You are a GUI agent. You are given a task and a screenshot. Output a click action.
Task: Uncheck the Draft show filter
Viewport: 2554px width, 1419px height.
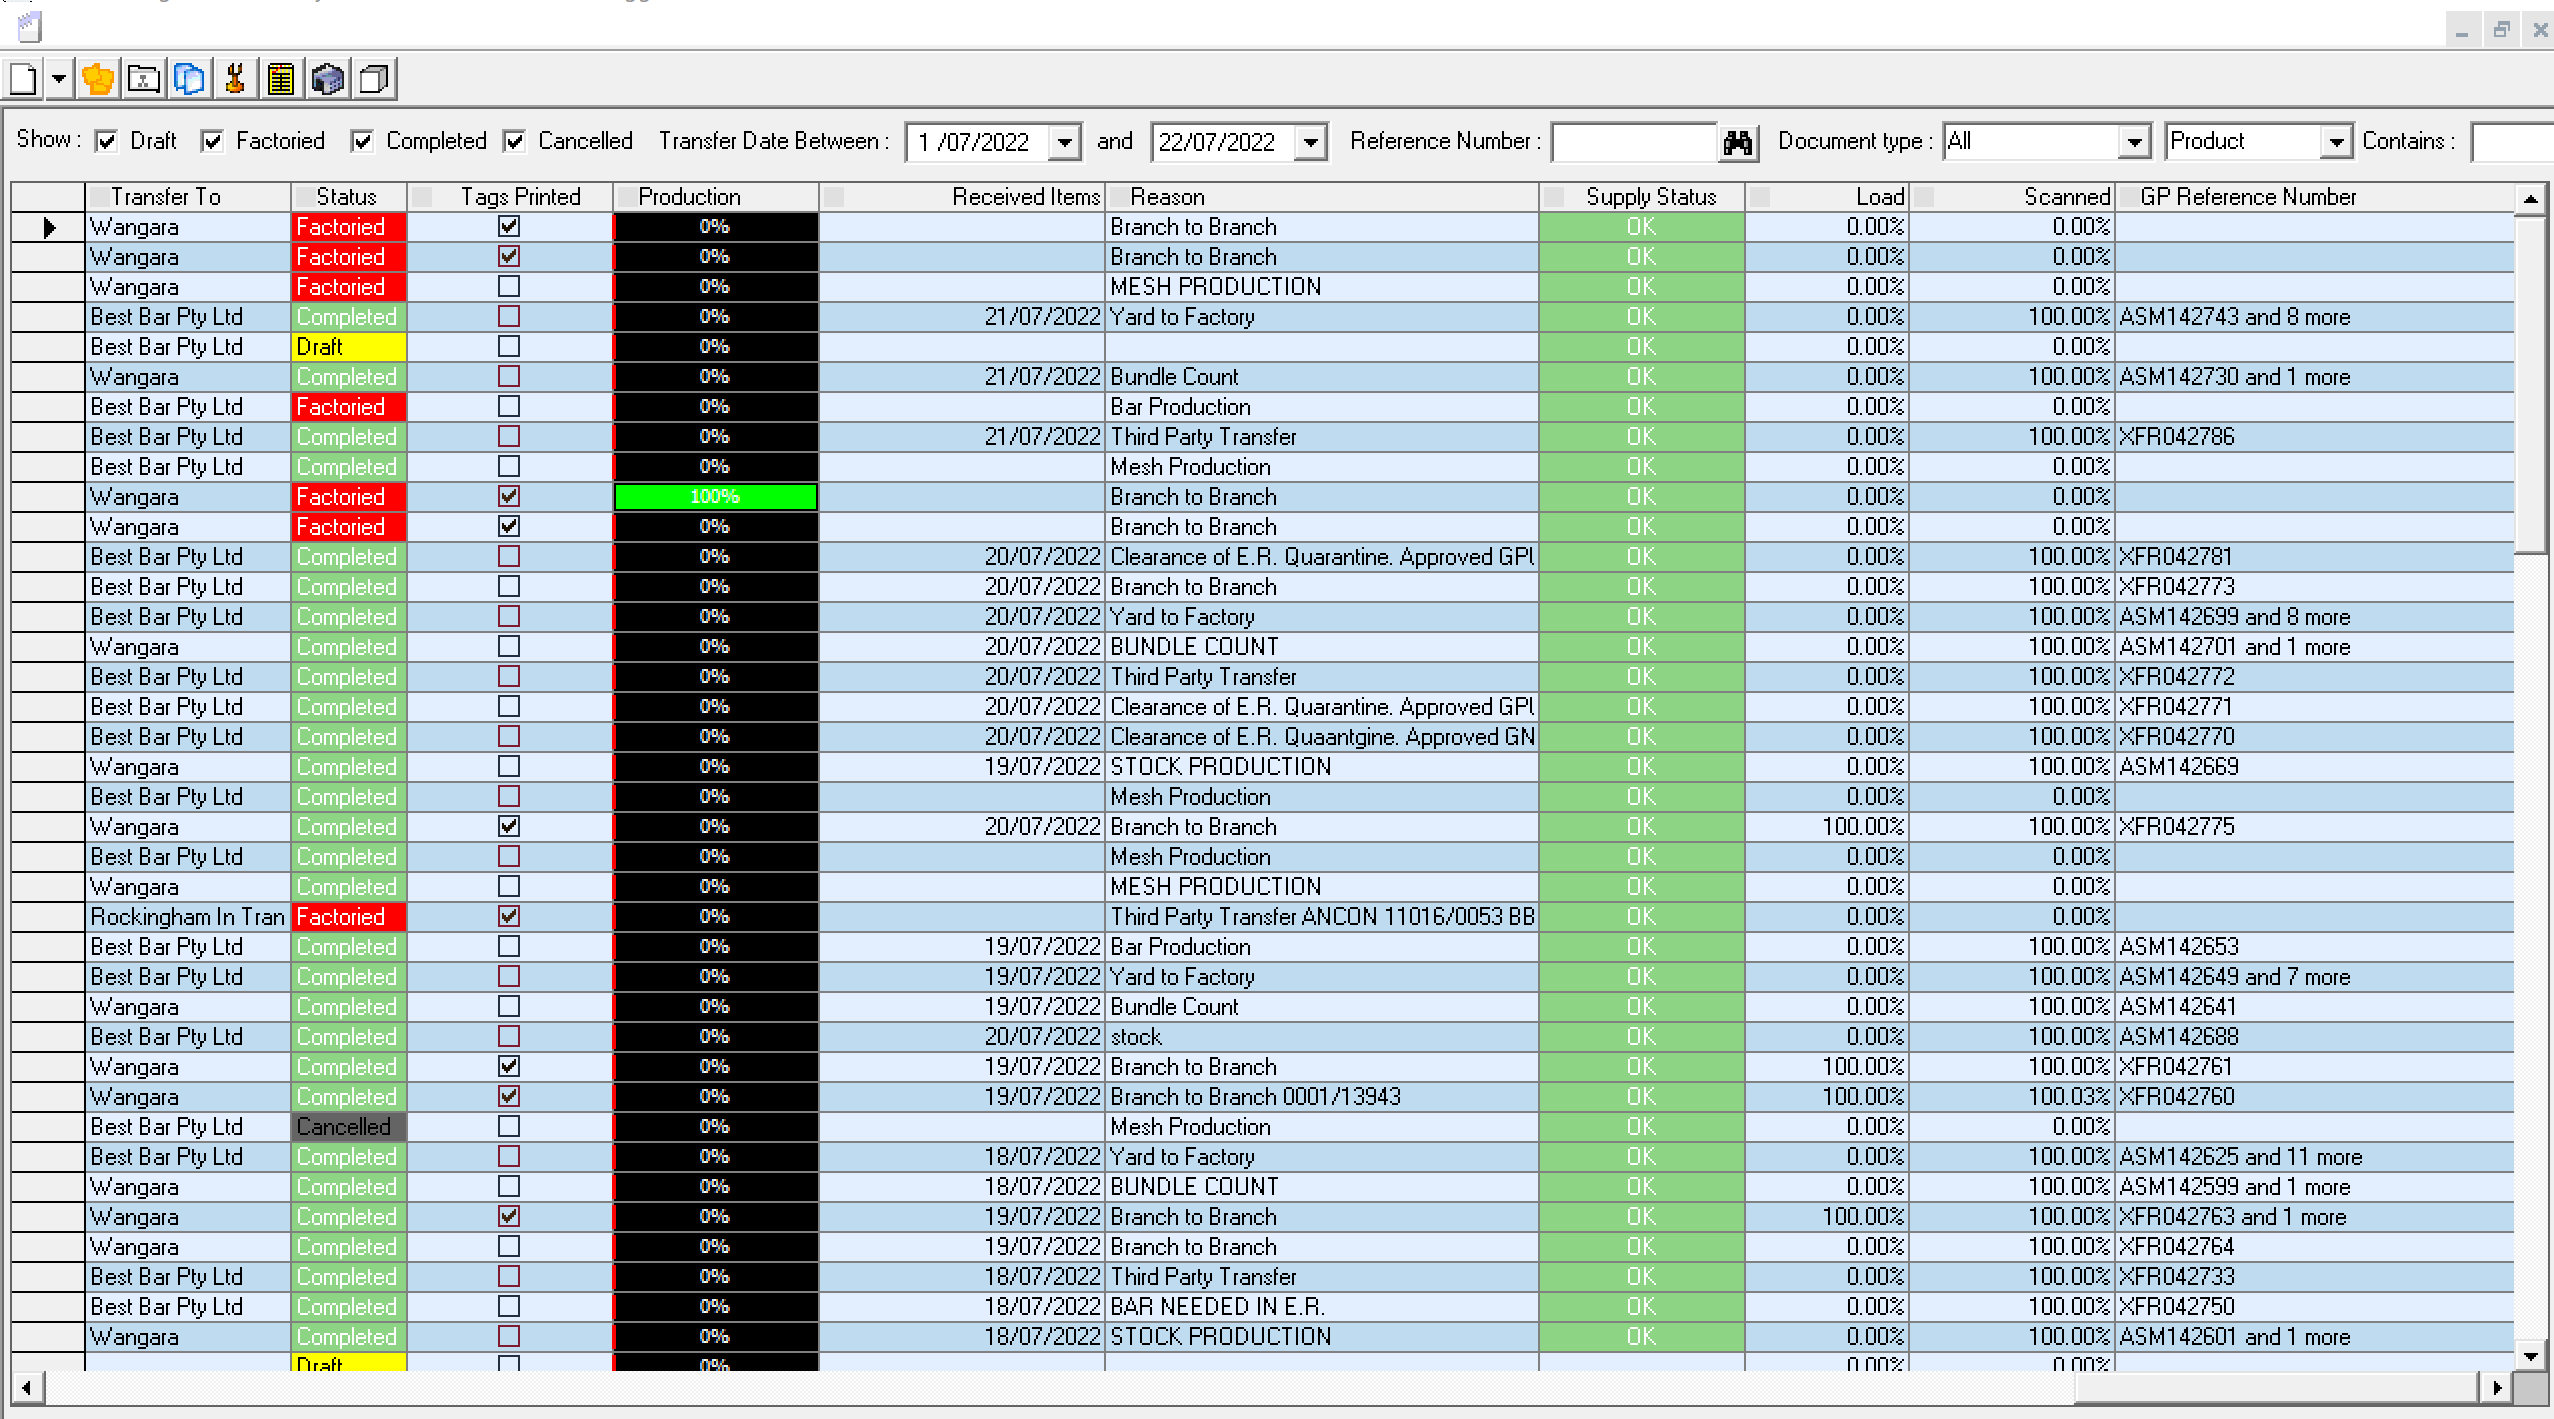[x=107, y=141]
